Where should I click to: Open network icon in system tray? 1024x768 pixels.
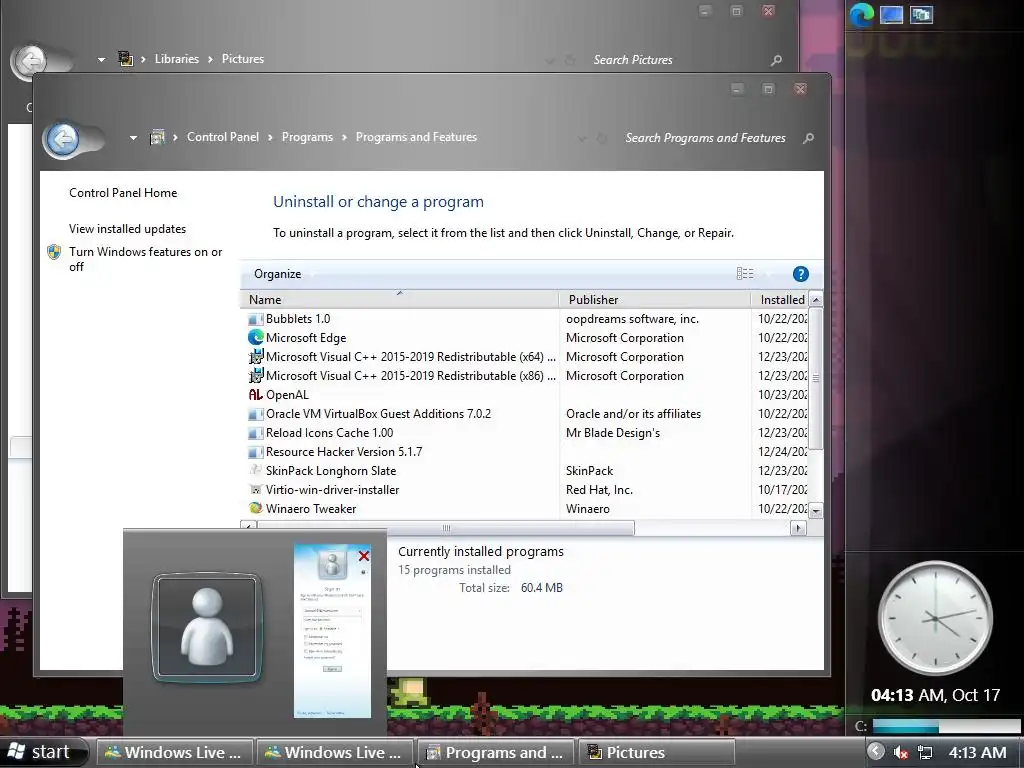[925, 752]
